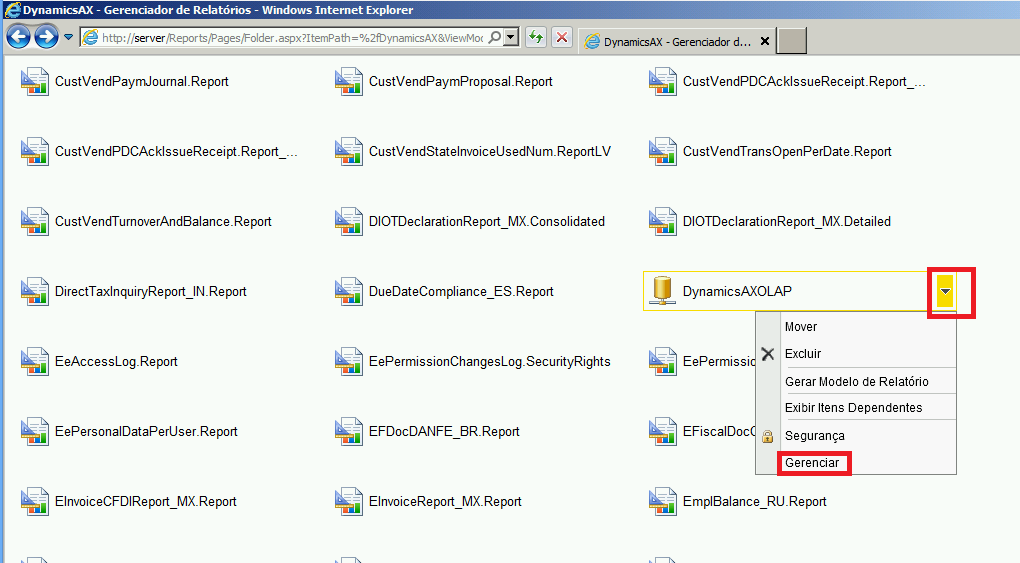Viewport: 1020px width, 563px height.
Task: Click the CustVendTurnoverAndBalance.Report icon
Action: [x=34, y=222]
